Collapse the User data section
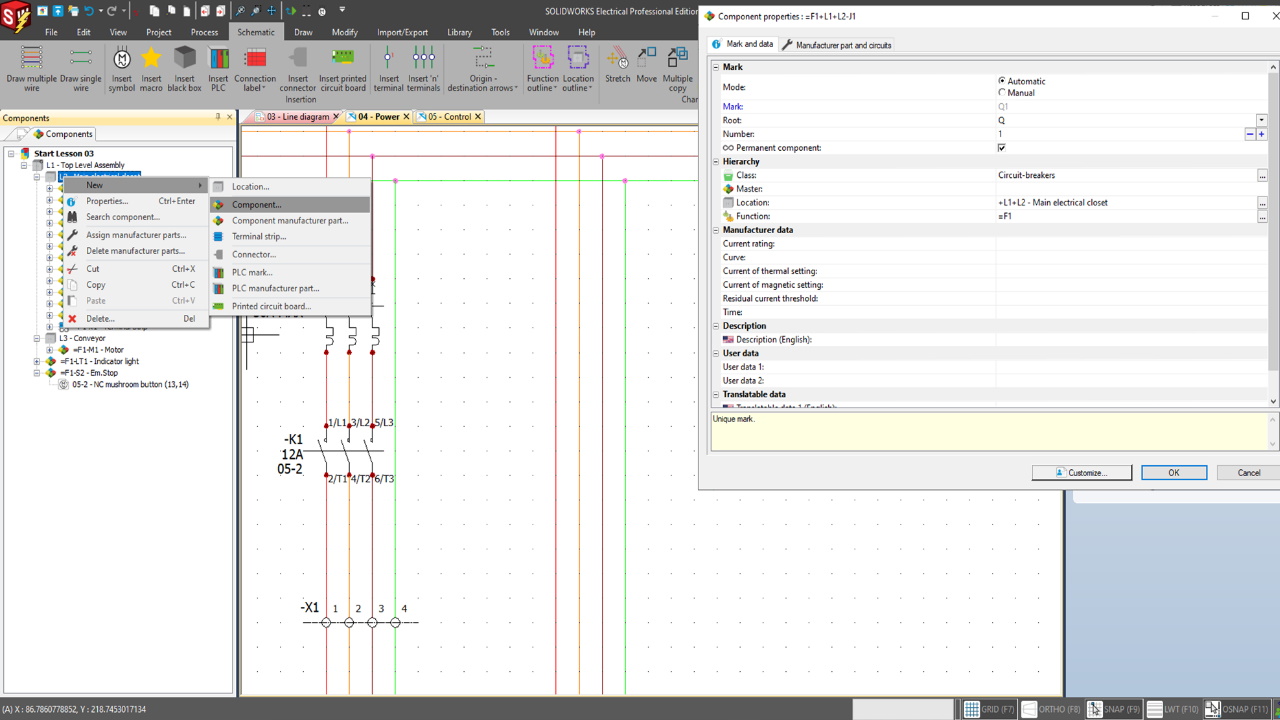Image resolution: width=1280 pixels, height=720 pixels. pyautogui.click(x=716, y=353)
